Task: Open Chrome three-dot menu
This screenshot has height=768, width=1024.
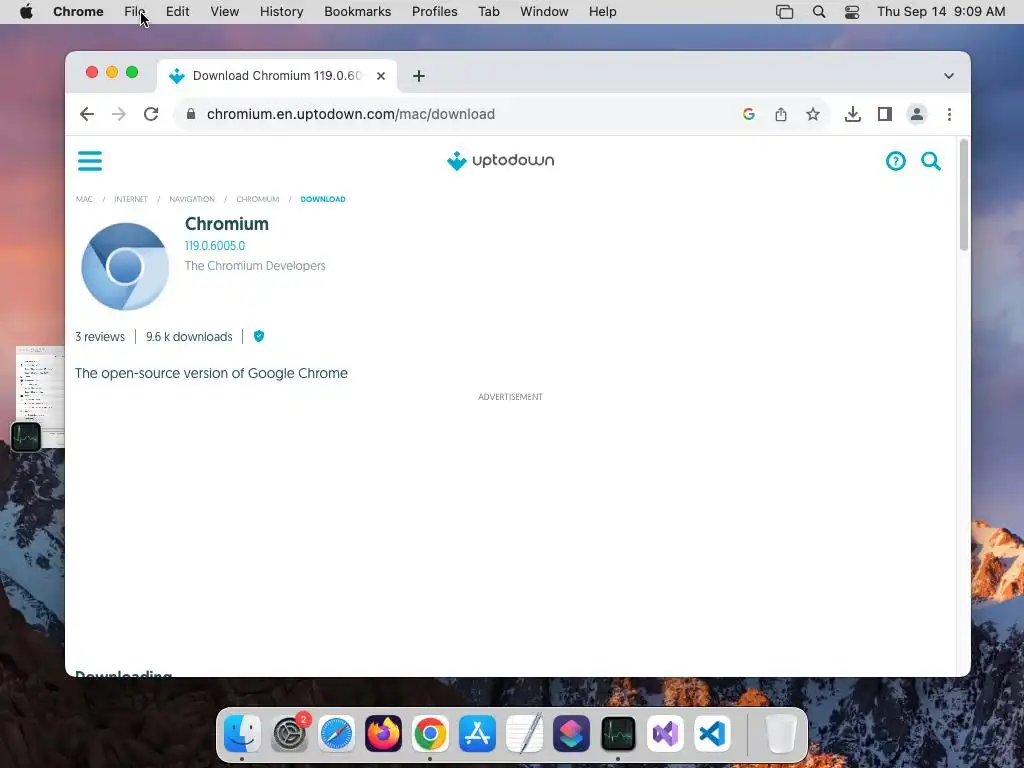Action: coord(949,114)
